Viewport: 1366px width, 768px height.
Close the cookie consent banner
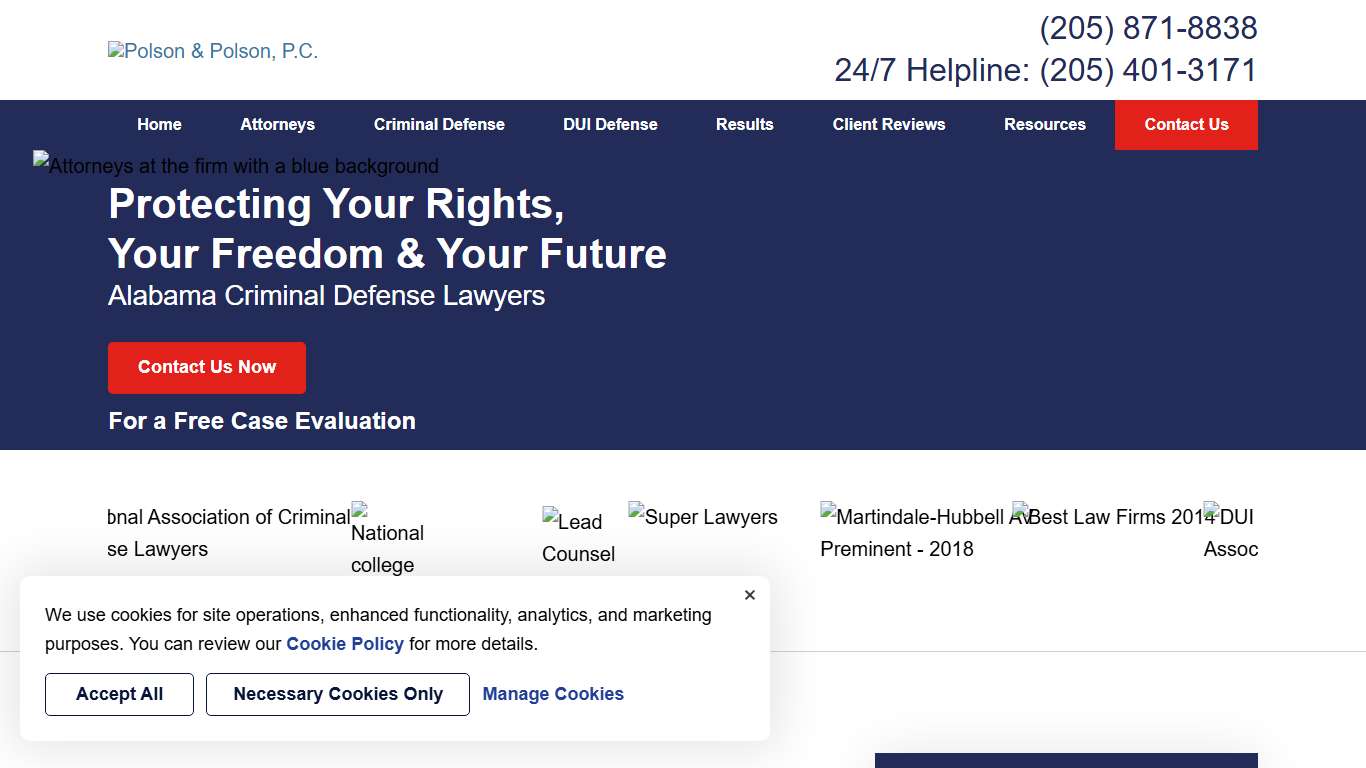(x=750, y=595)
